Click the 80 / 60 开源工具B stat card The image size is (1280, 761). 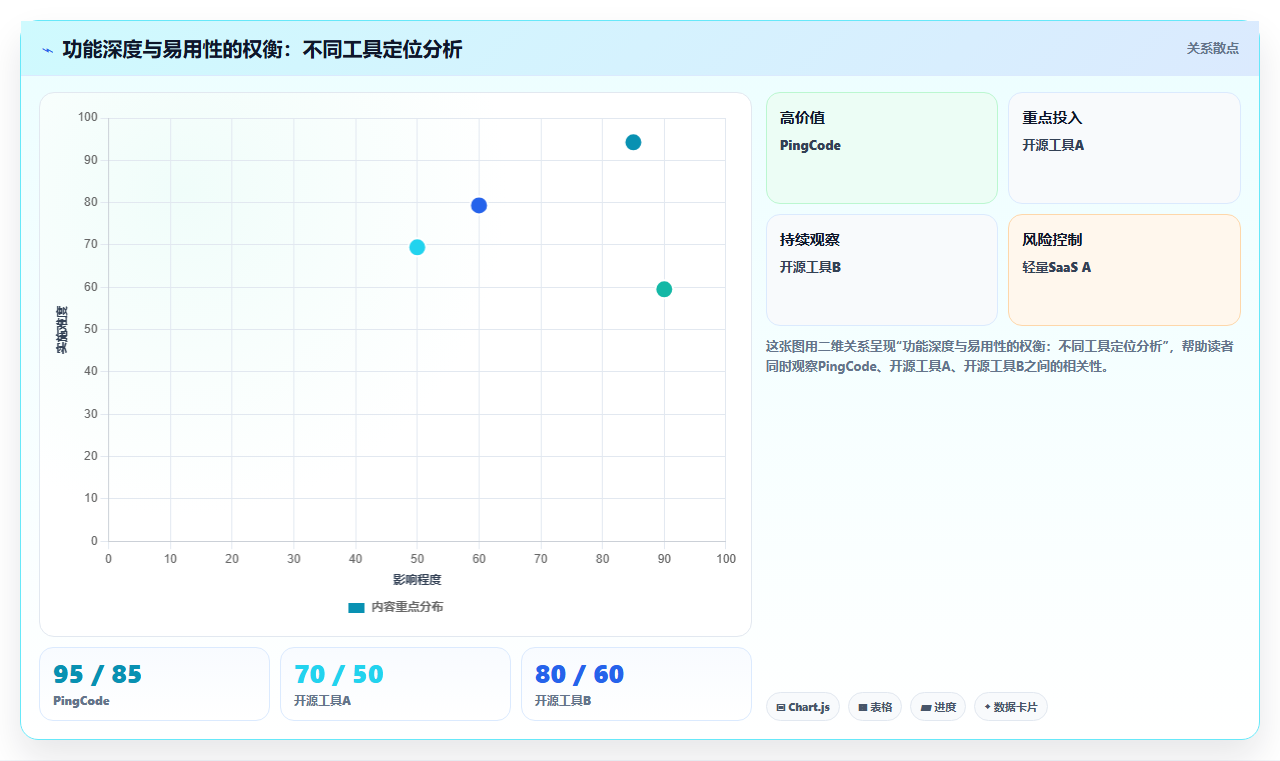[636, 684]
